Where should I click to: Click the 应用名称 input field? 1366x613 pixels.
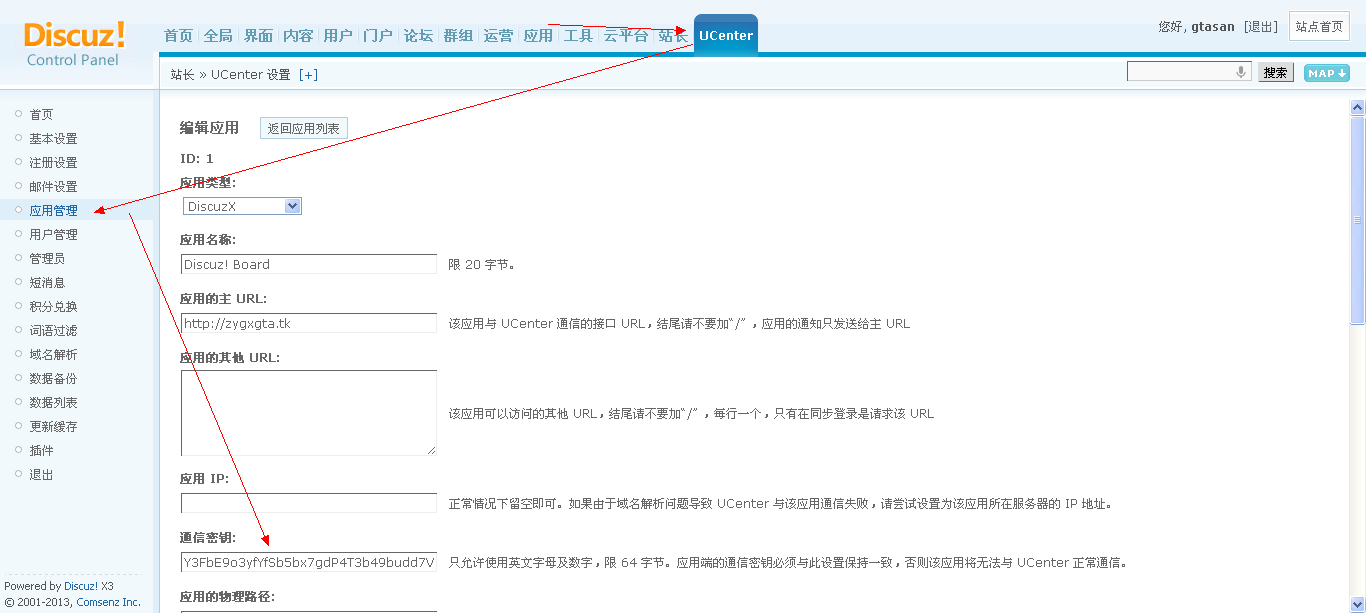coord(309,264)
